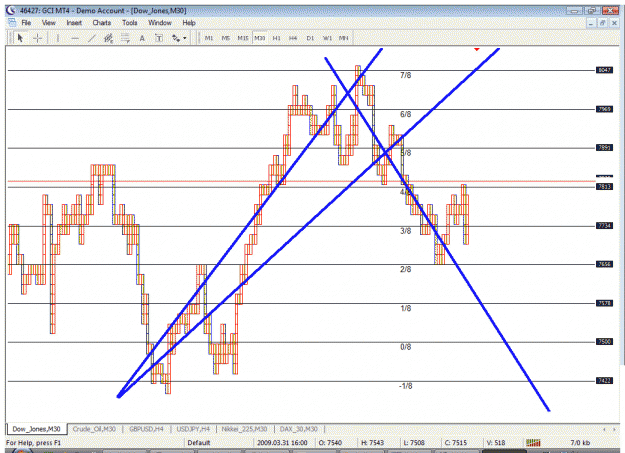Viewport: 625px width, 453px height.
Task: Switch chart to M1 timeframe
Action: tap(209, 38)
